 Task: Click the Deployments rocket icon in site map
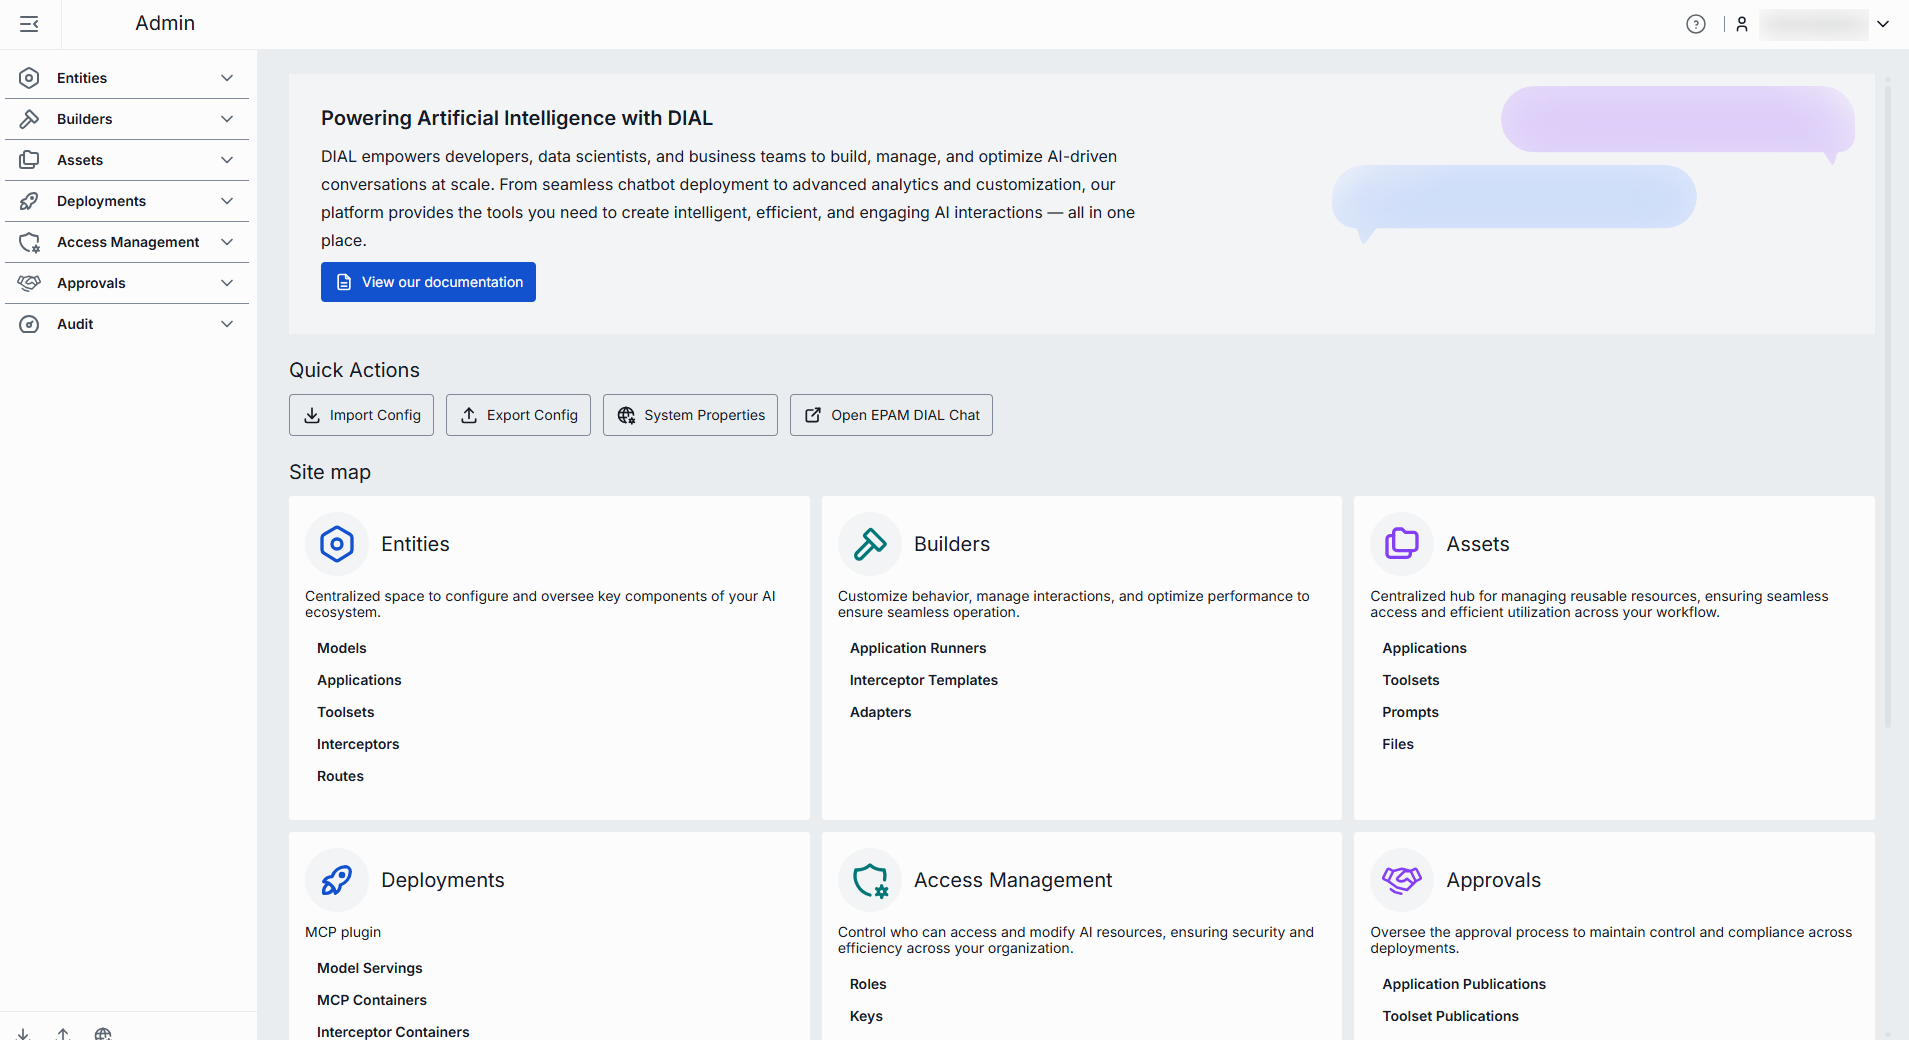tap(337, 880)
